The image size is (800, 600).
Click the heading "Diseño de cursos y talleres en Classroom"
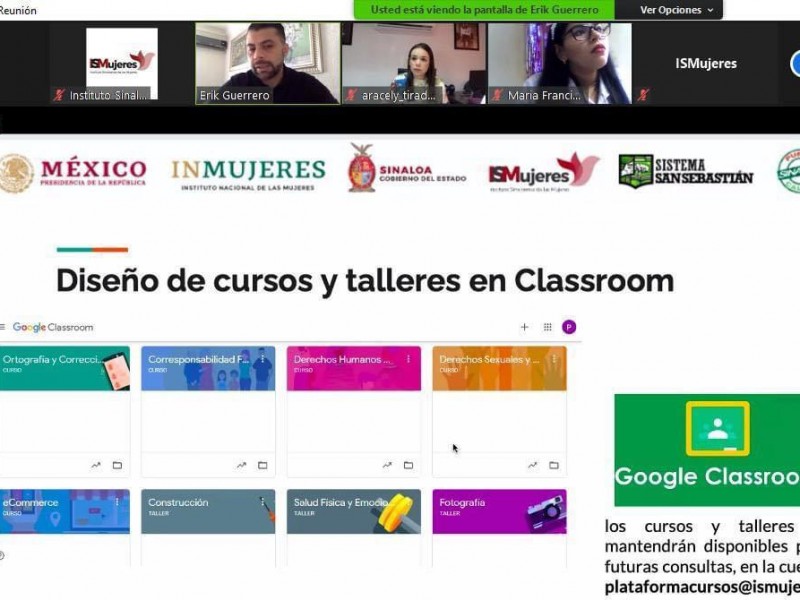coord(365,281)
